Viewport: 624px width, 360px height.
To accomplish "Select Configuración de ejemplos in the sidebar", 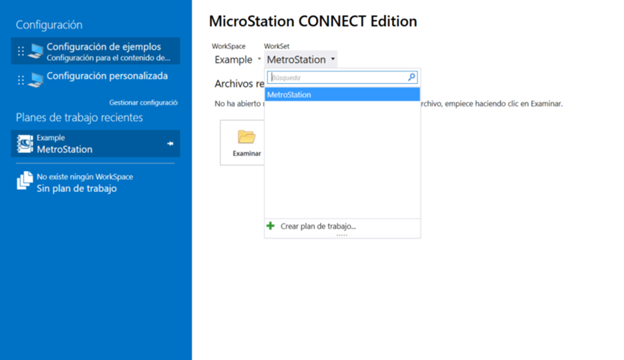I will point(96,51).
